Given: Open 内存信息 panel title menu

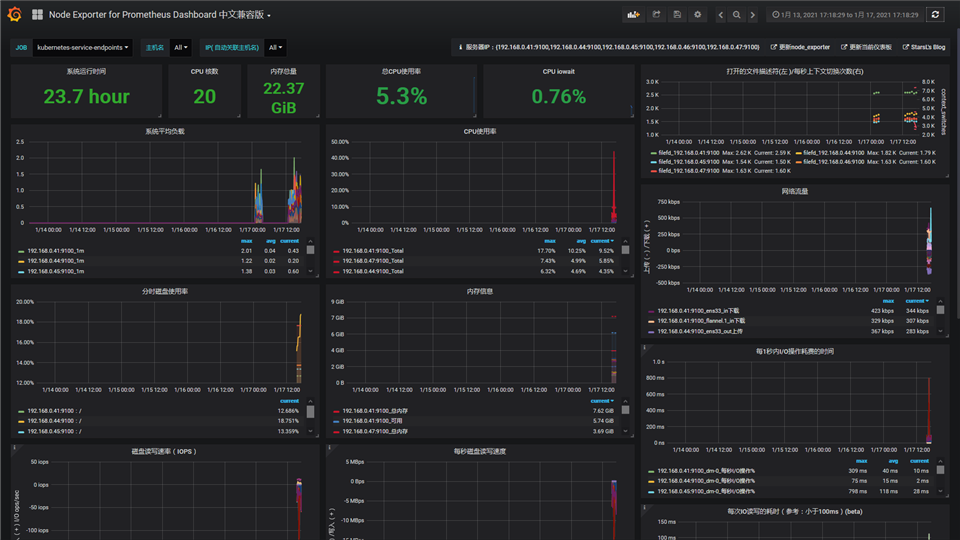Looking at the screenshot, I should (x=480, y=291).
